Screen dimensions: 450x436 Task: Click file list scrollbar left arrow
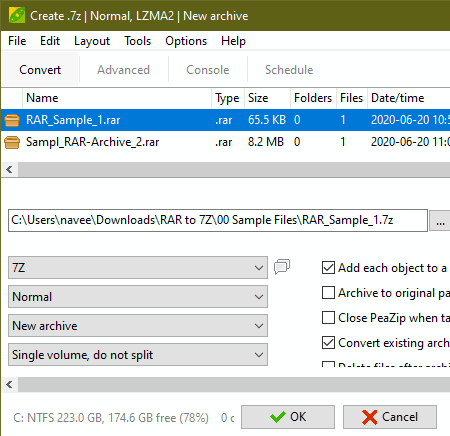(9, 169)
